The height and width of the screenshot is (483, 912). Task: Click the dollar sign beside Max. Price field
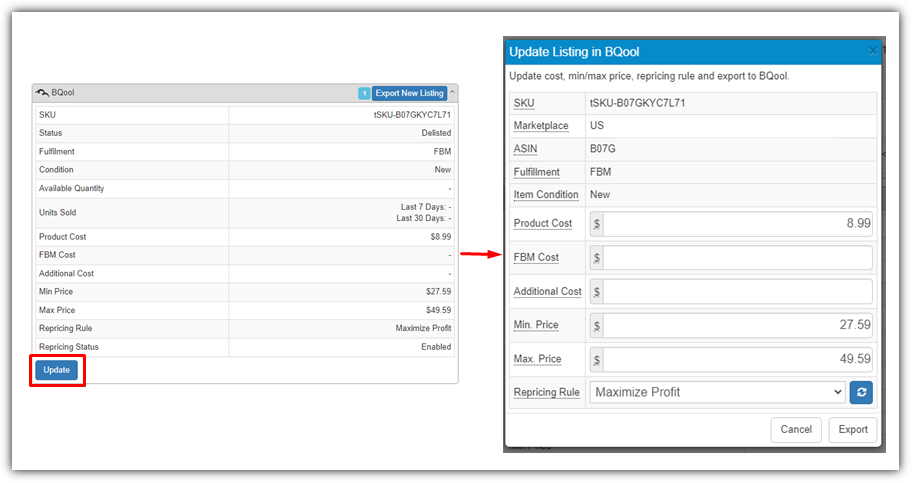click(597, 360)
